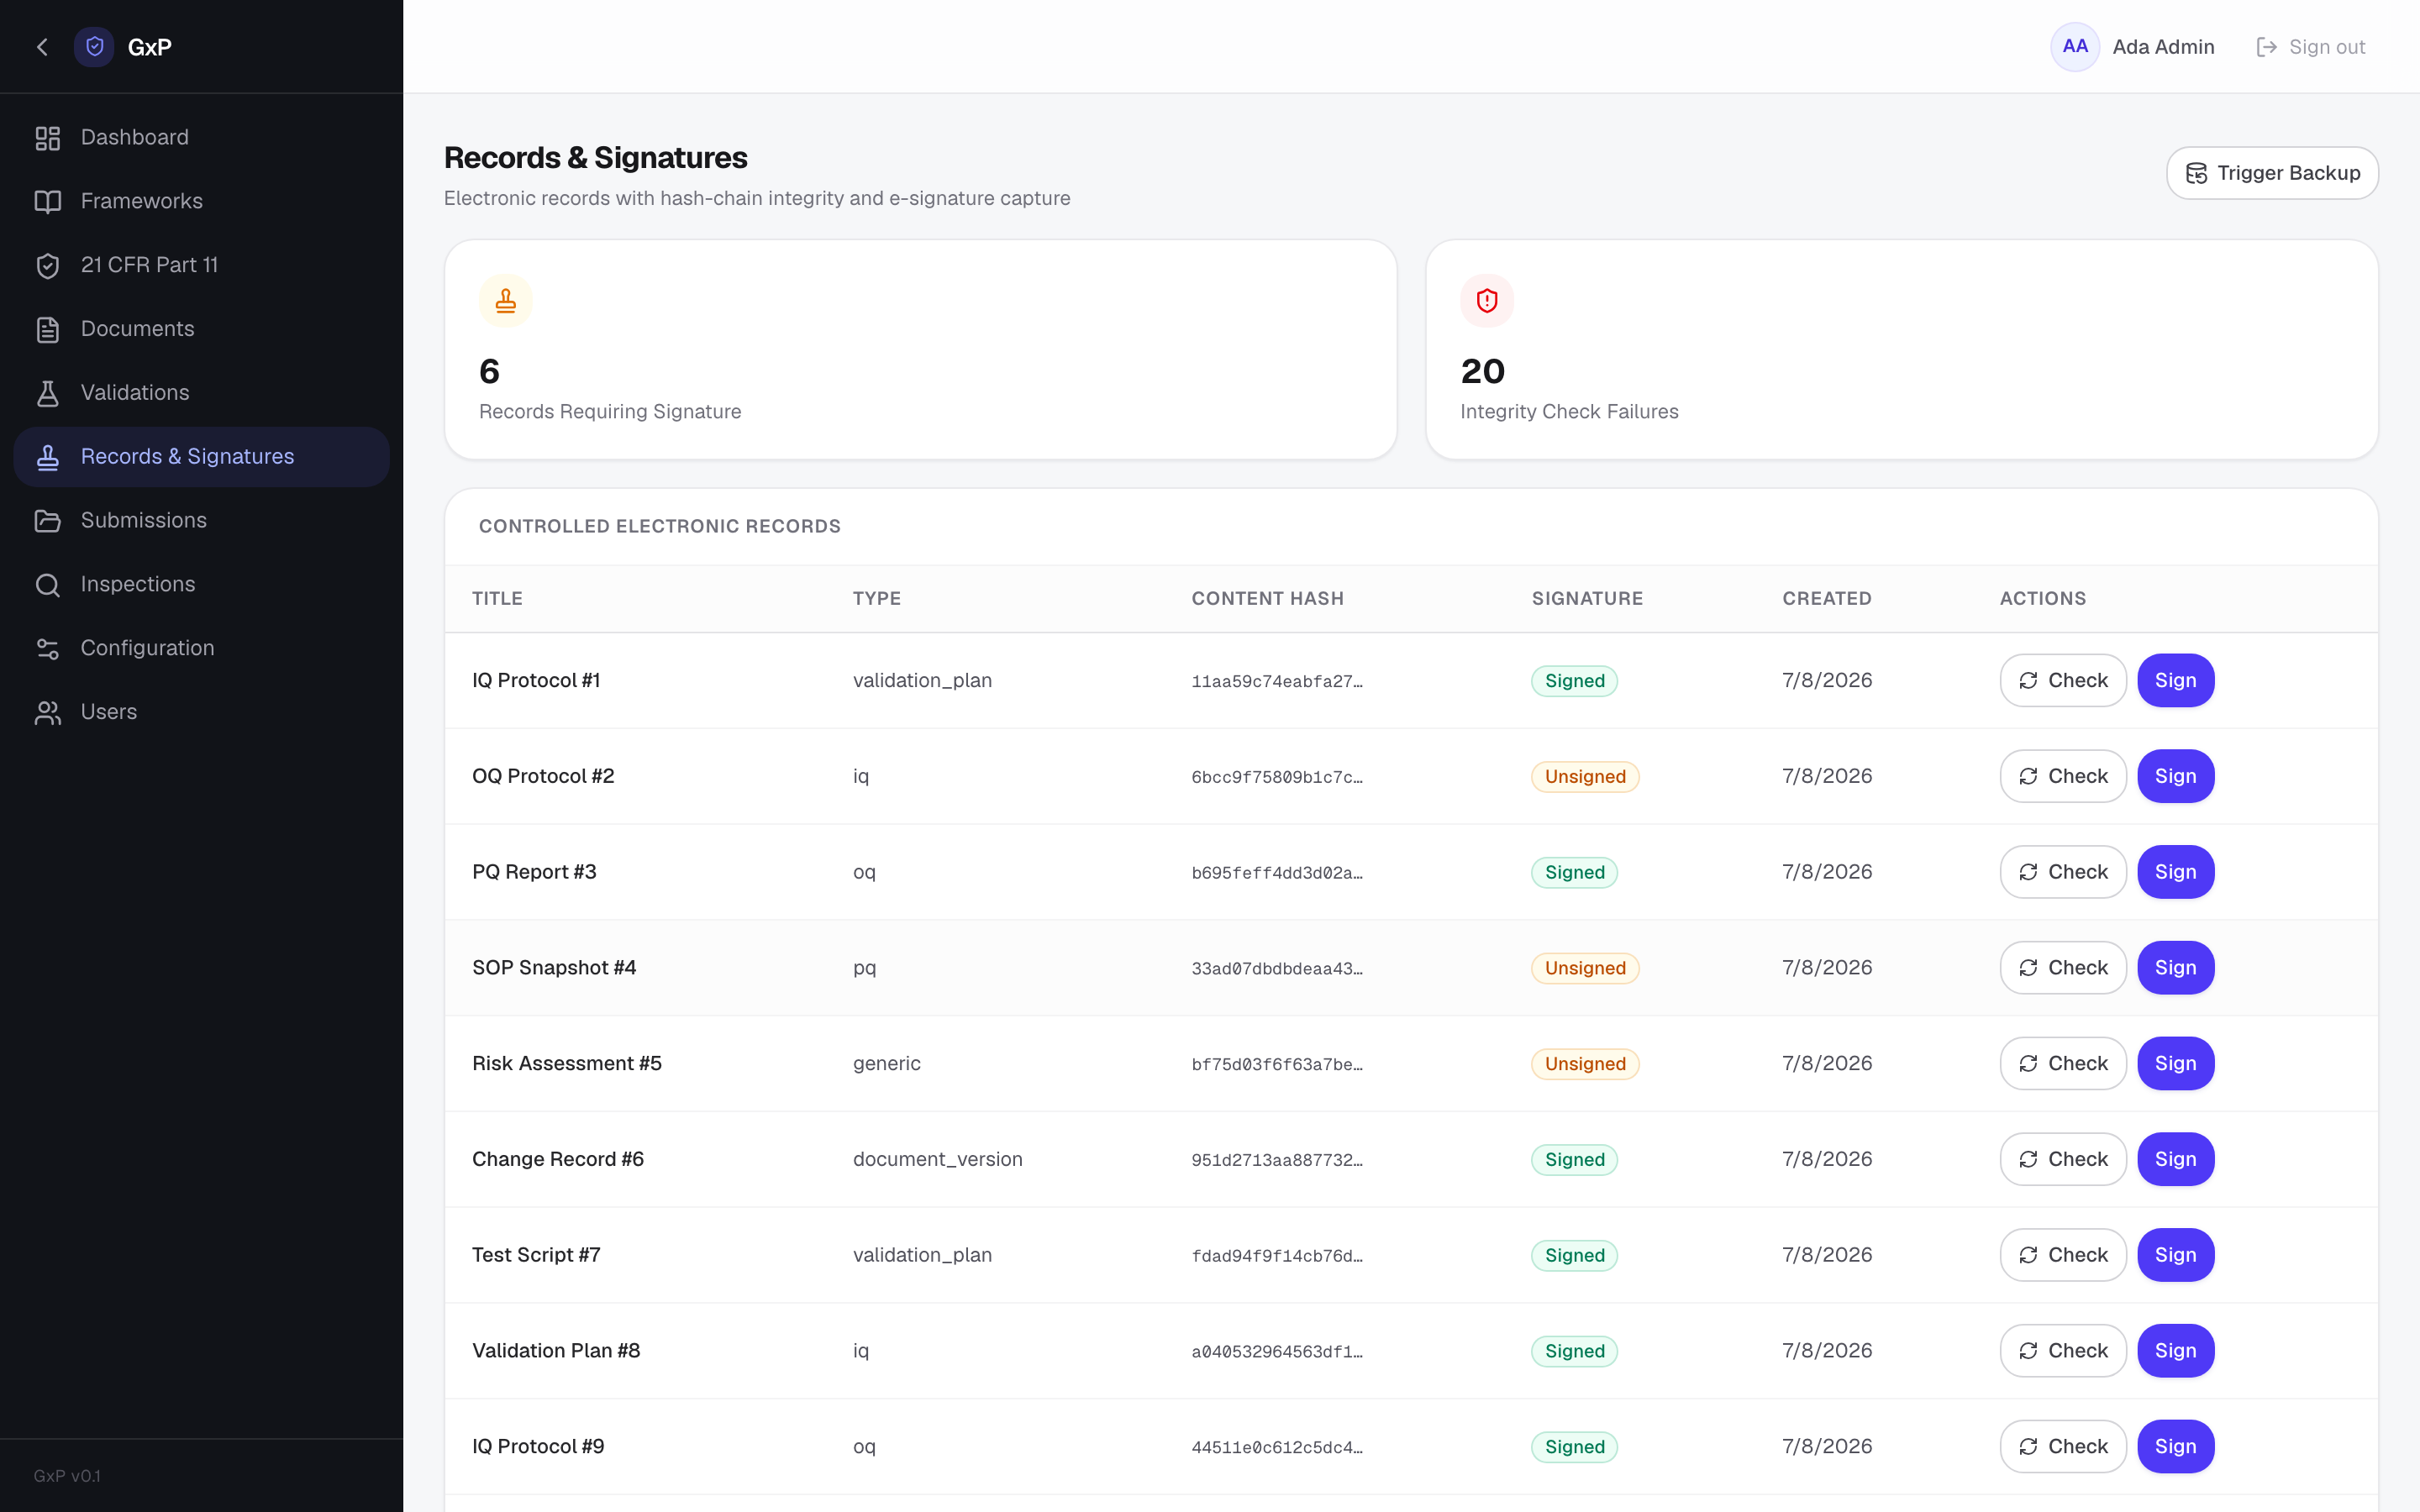2420x1512 pixels.
Task: Open the Dashboard page
Action: click(201, 138)
